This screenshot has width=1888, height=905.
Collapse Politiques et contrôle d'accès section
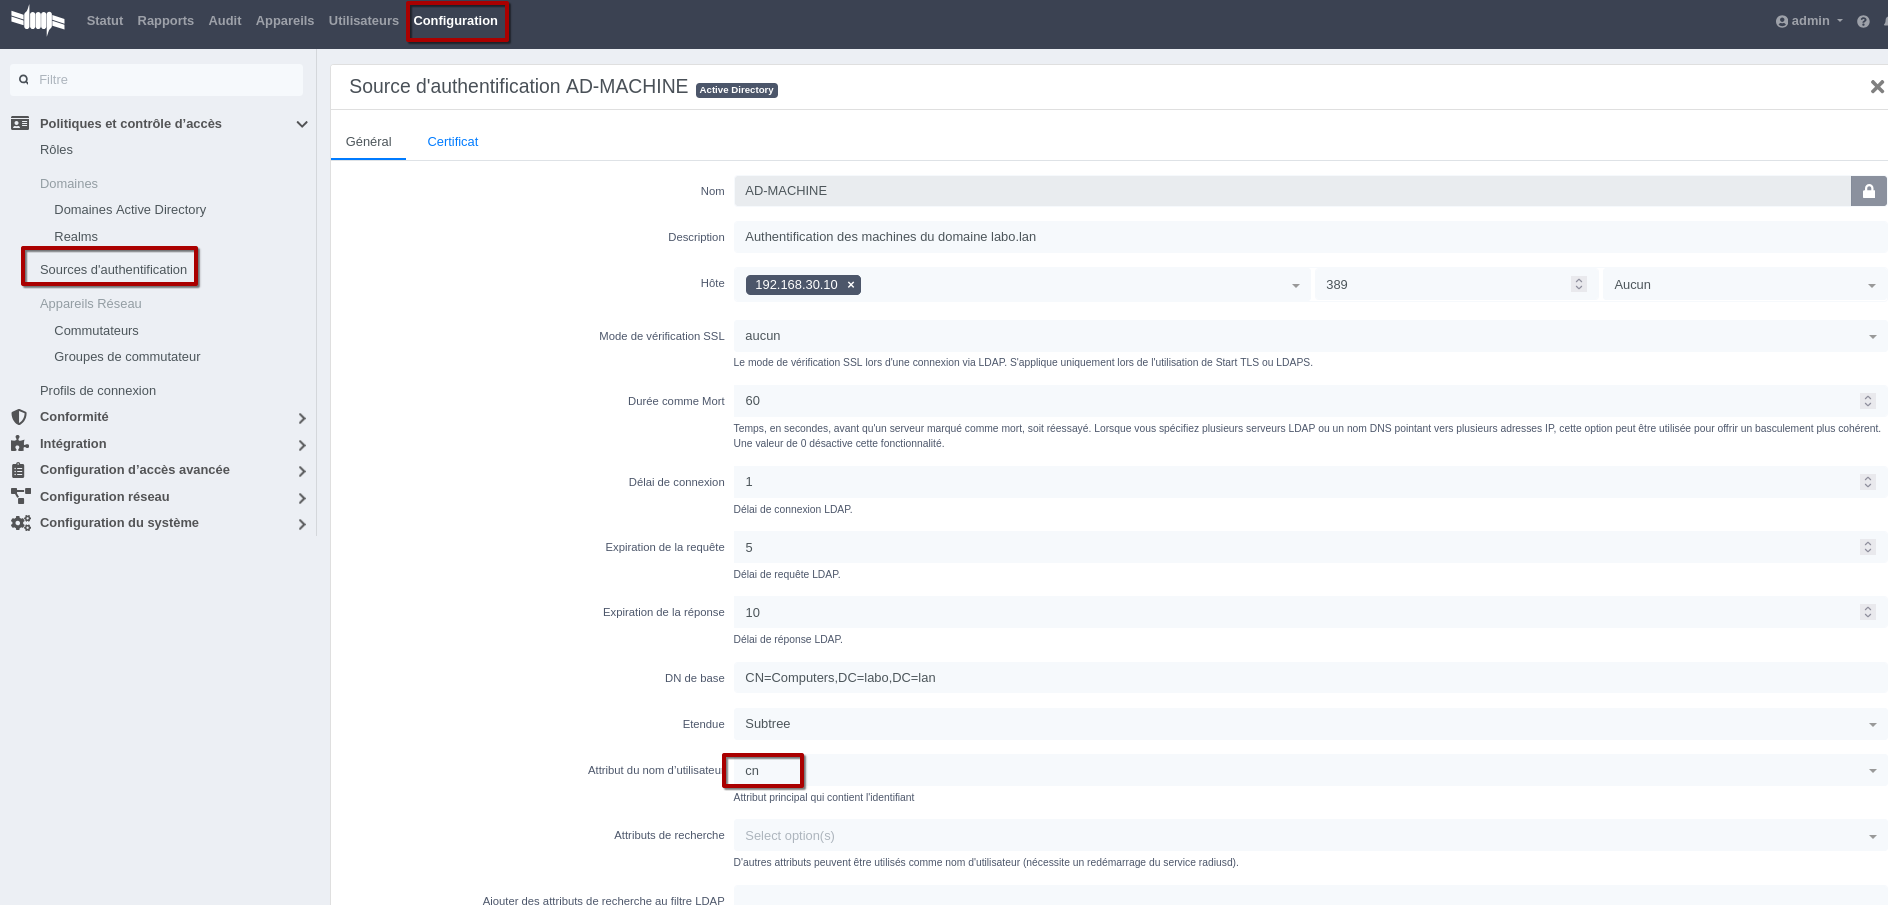(301, 124)
